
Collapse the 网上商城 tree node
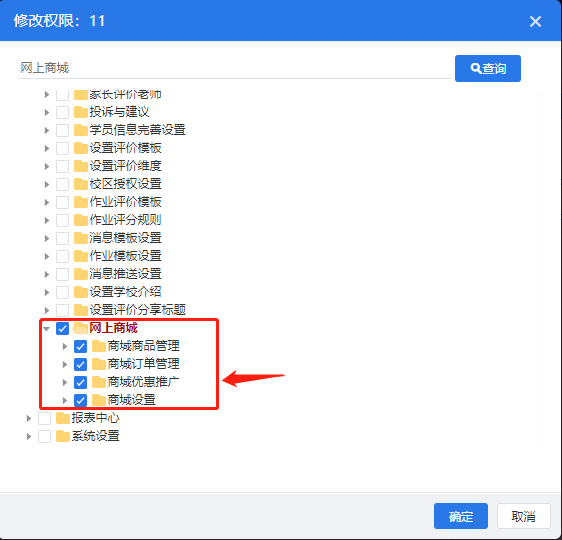tap(47, 328)
